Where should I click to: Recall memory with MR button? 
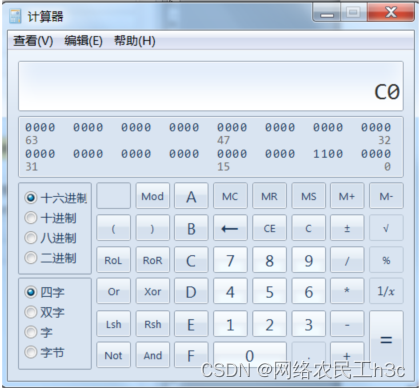pyautogui.click(x=269, y=196)
